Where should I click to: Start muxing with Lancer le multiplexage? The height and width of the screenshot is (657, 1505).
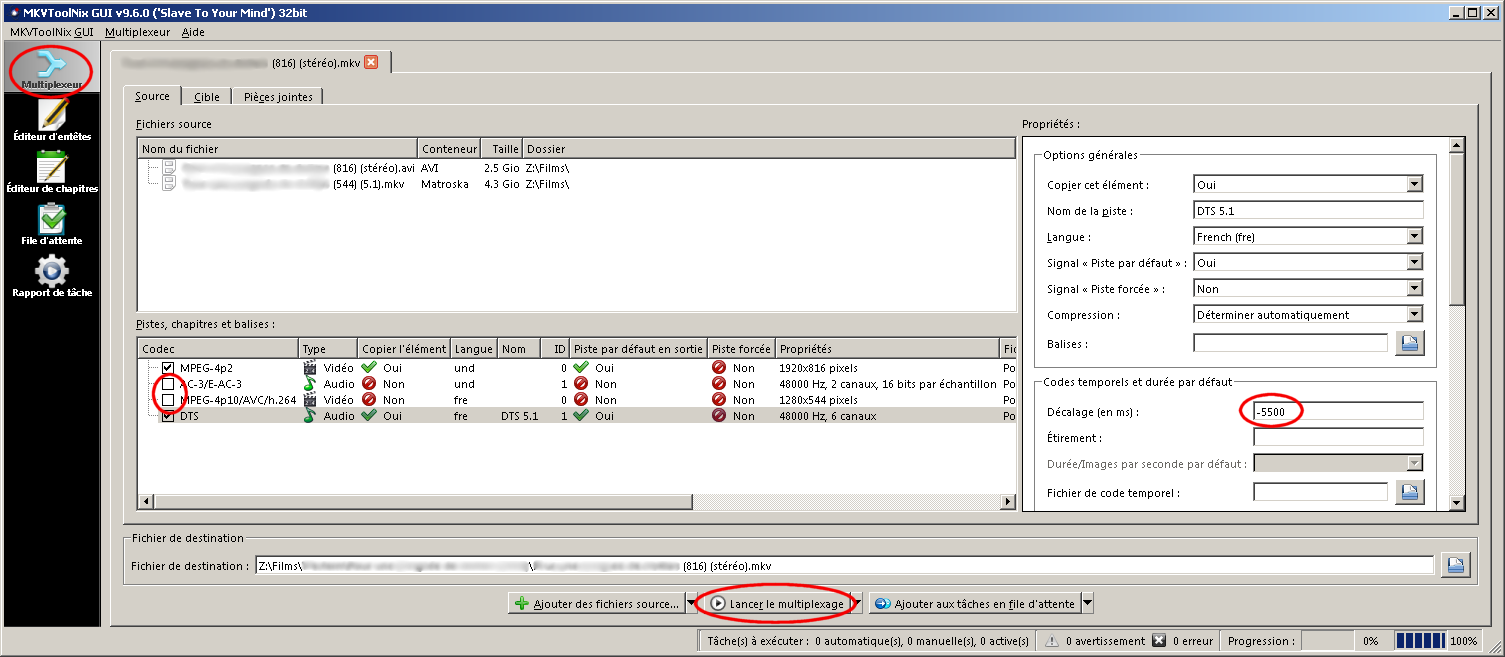tap(778, 604)
